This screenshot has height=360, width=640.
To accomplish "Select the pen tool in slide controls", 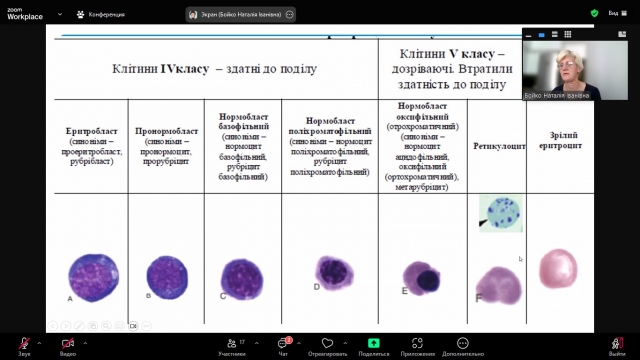I will point(79,326).
